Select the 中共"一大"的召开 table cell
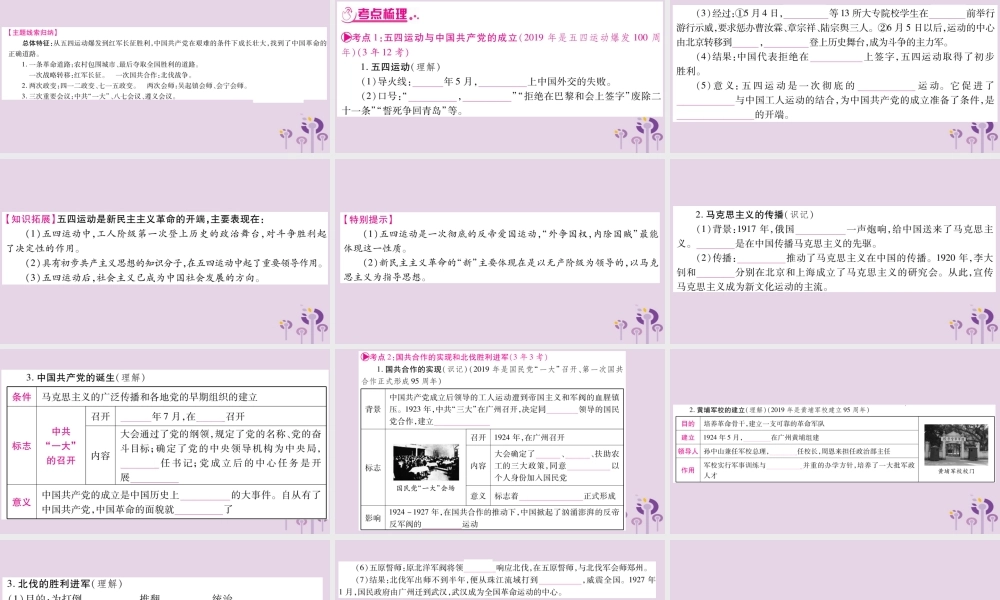1000x600 pixels. 61,446
